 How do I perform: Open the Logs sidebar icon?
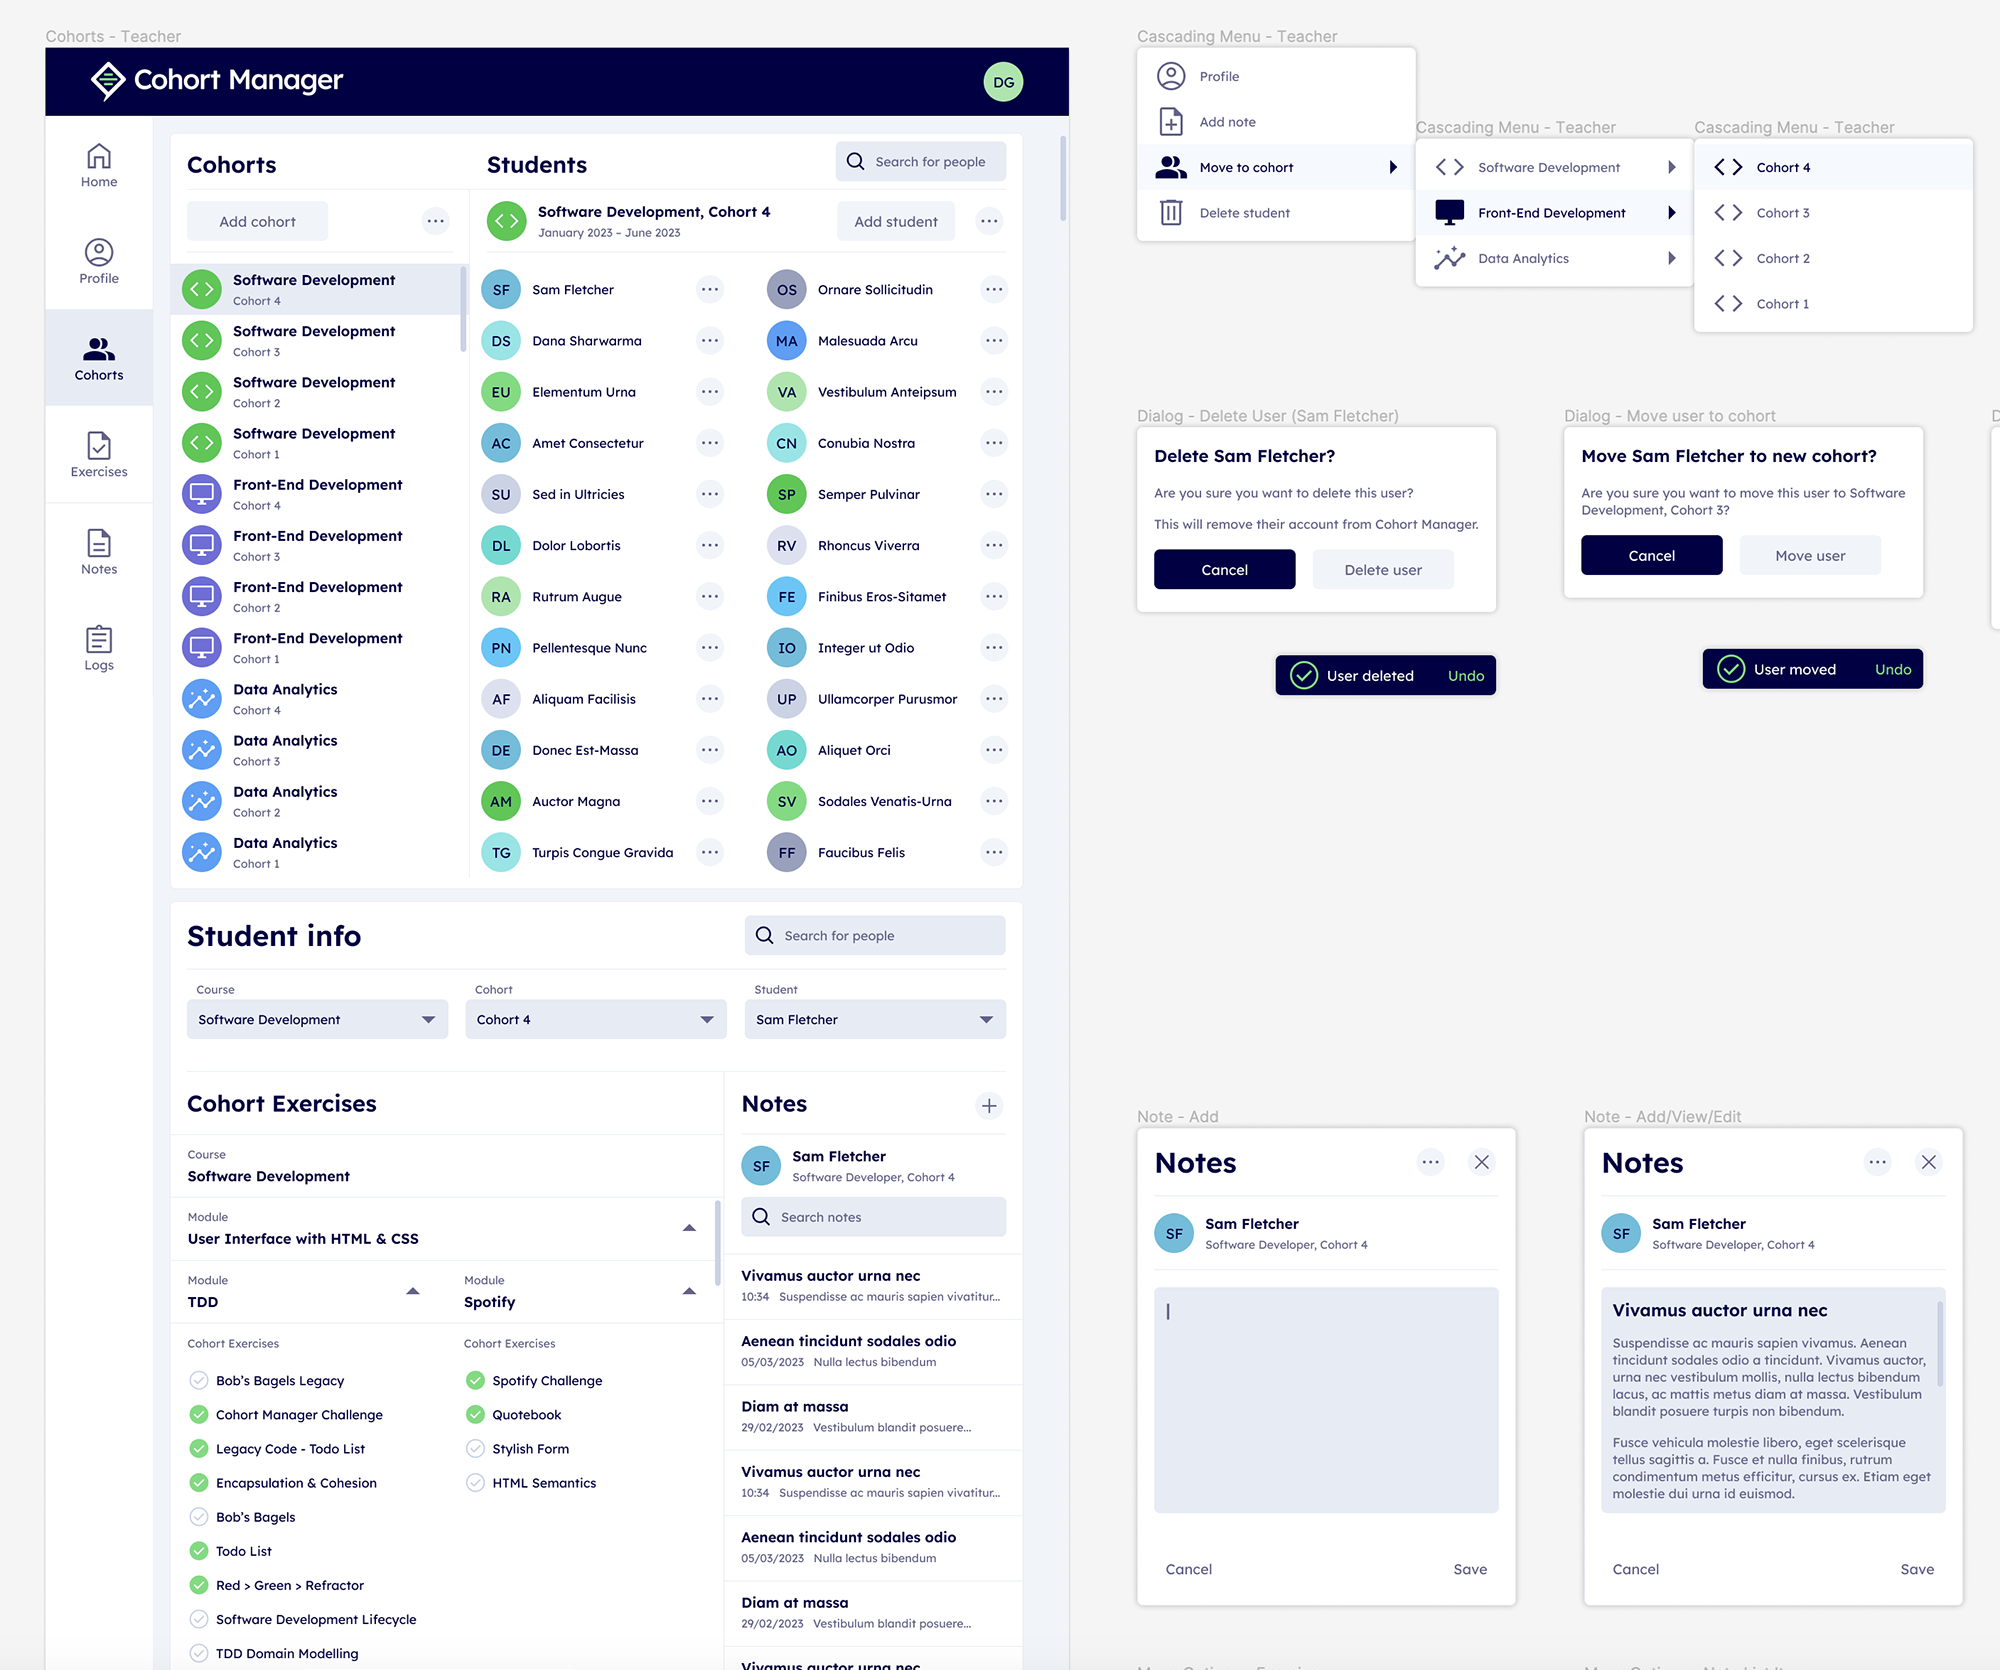(x=99, y=648)
